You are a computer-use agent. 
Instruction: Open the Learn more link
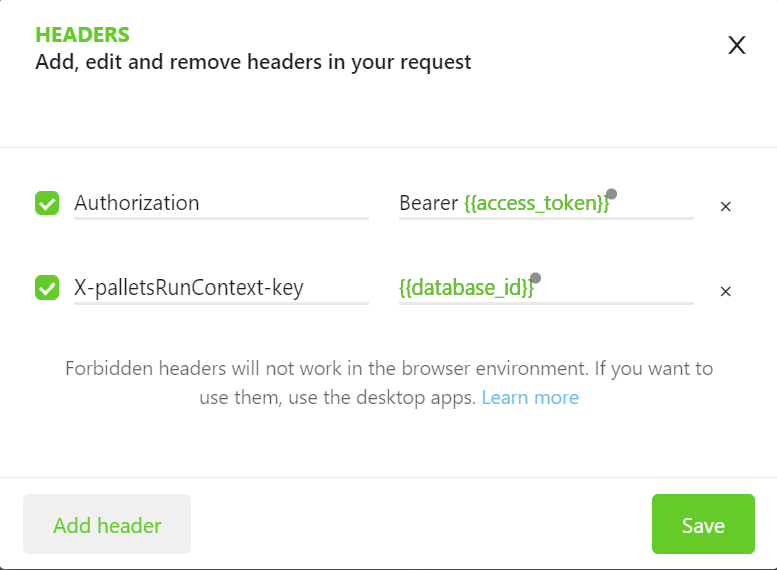(530, 397)
